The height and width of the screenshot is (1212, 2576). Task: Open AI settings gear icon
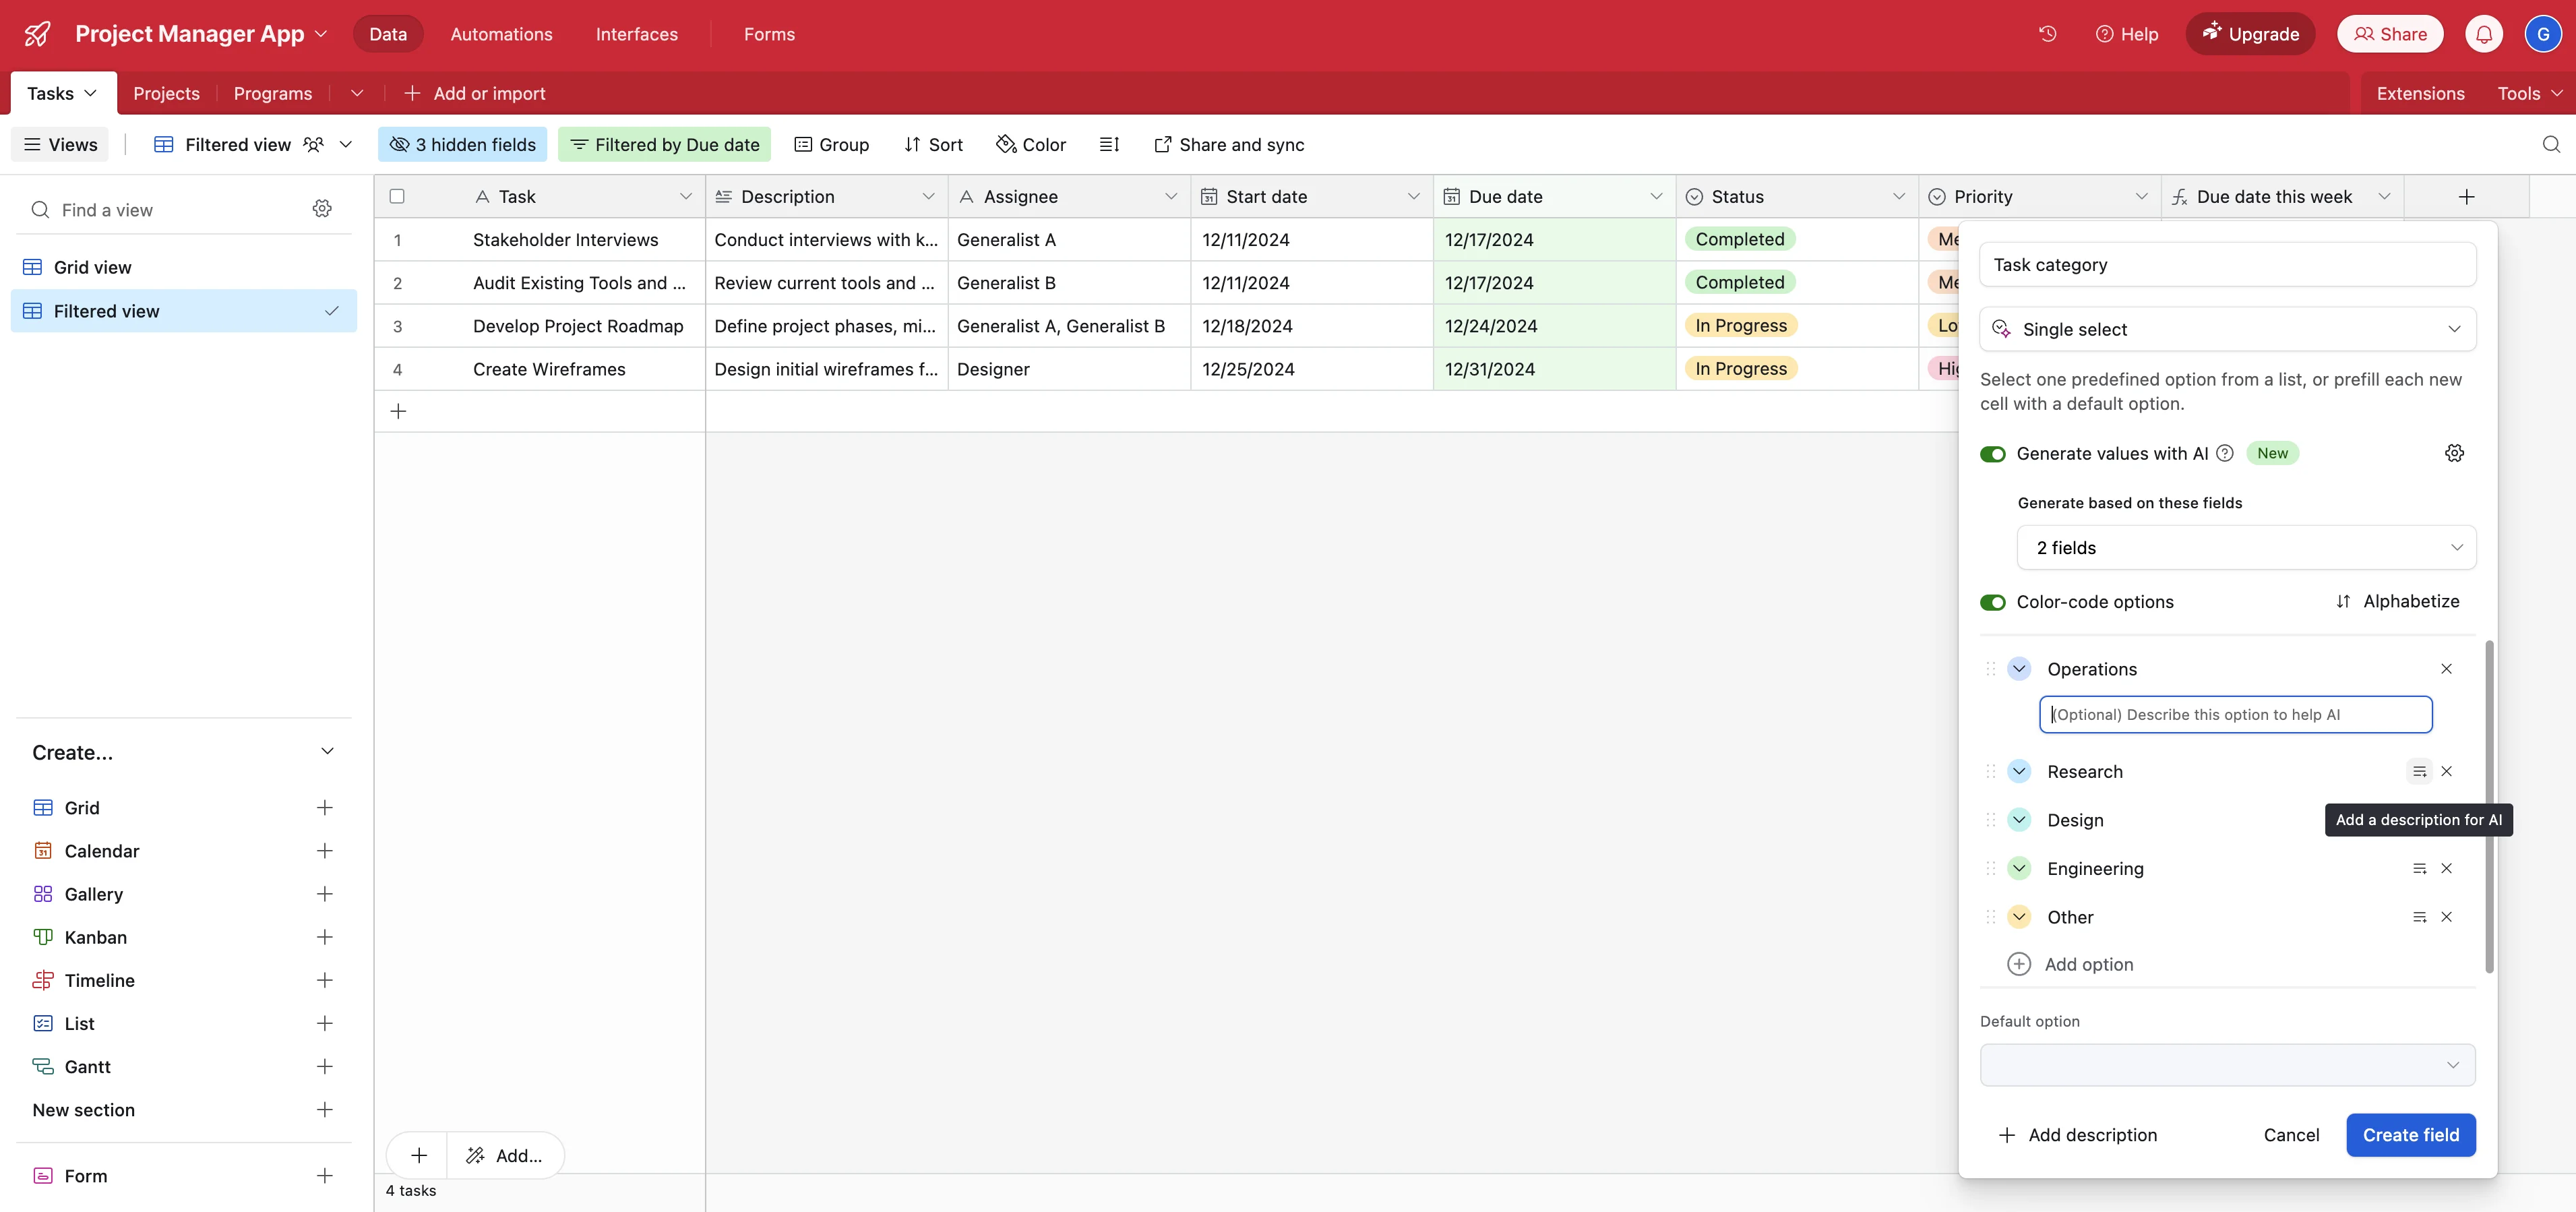[2454, 453]
